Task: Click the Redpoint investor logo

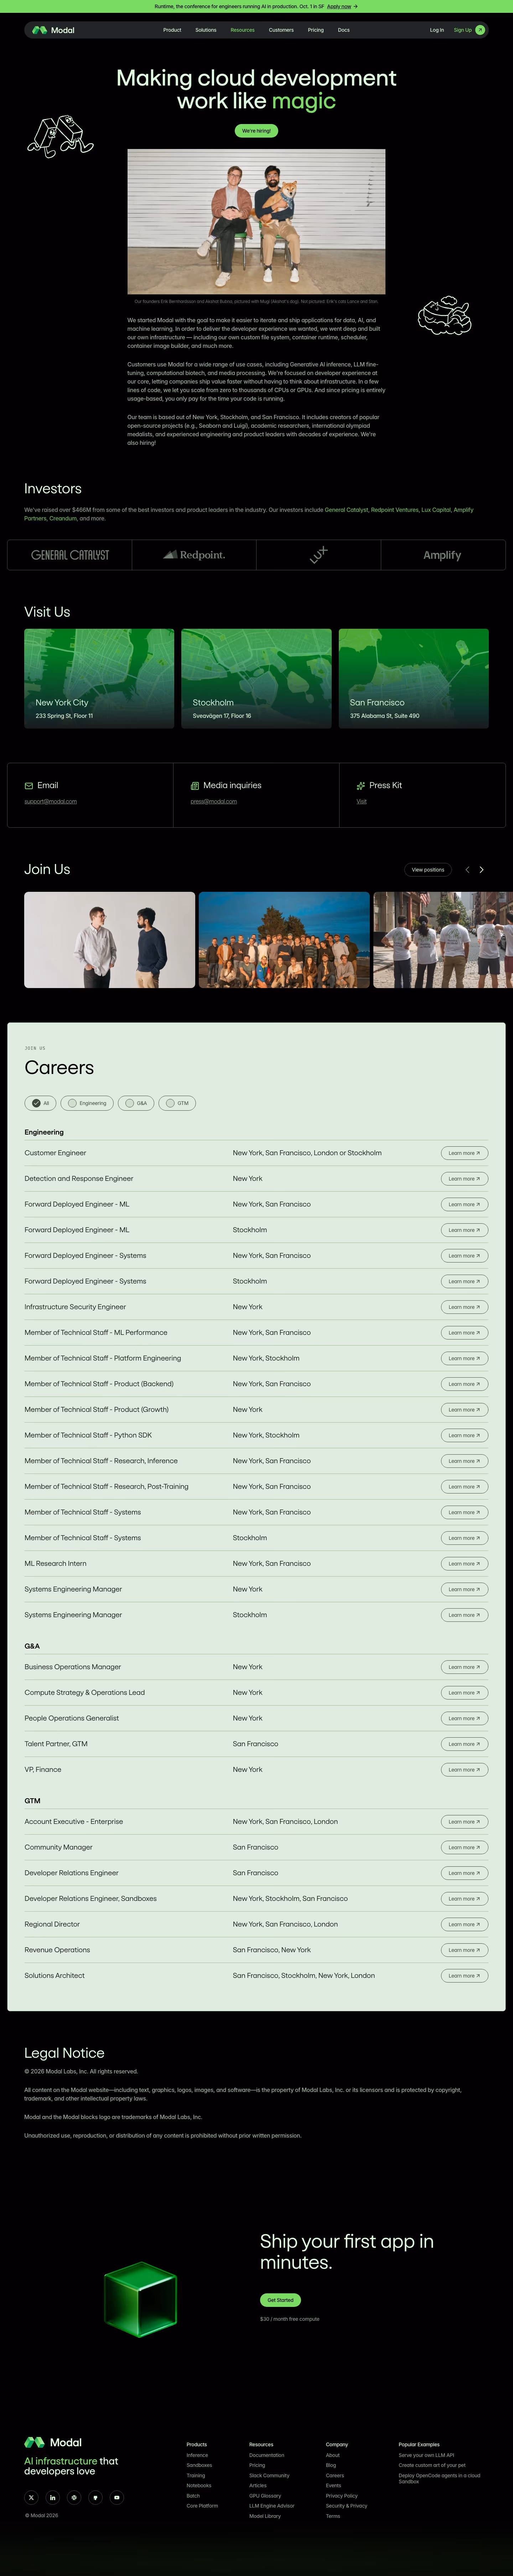Action: (x=194, y=555)
